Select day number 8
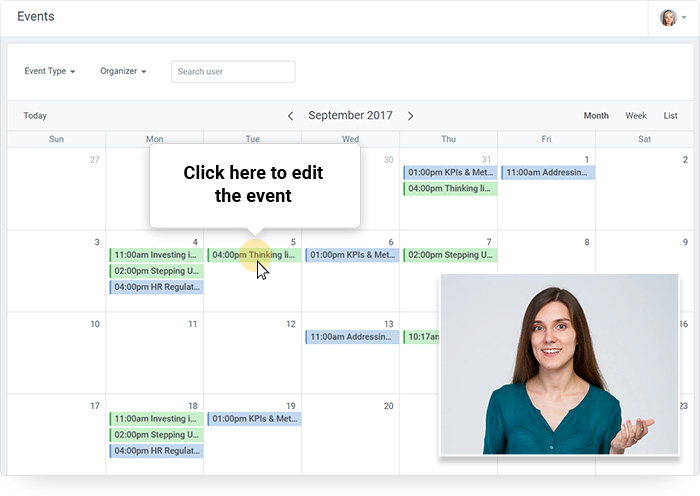The image size is (700, 496). tap(587, 242)
